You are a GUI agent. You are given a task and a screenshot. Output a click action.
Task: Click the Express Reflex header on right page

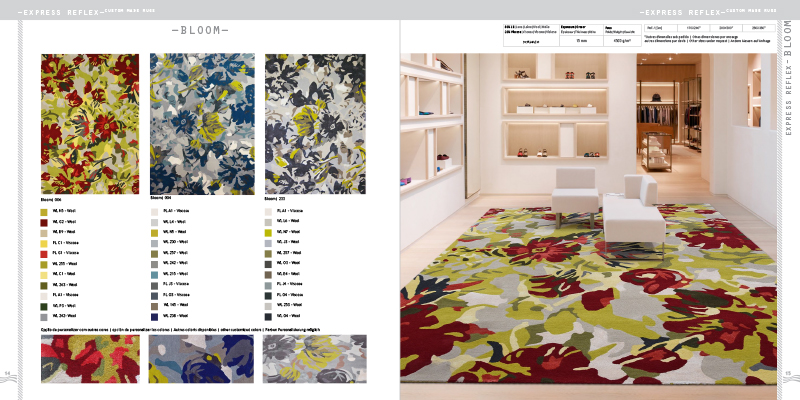(x=690, y=10)
